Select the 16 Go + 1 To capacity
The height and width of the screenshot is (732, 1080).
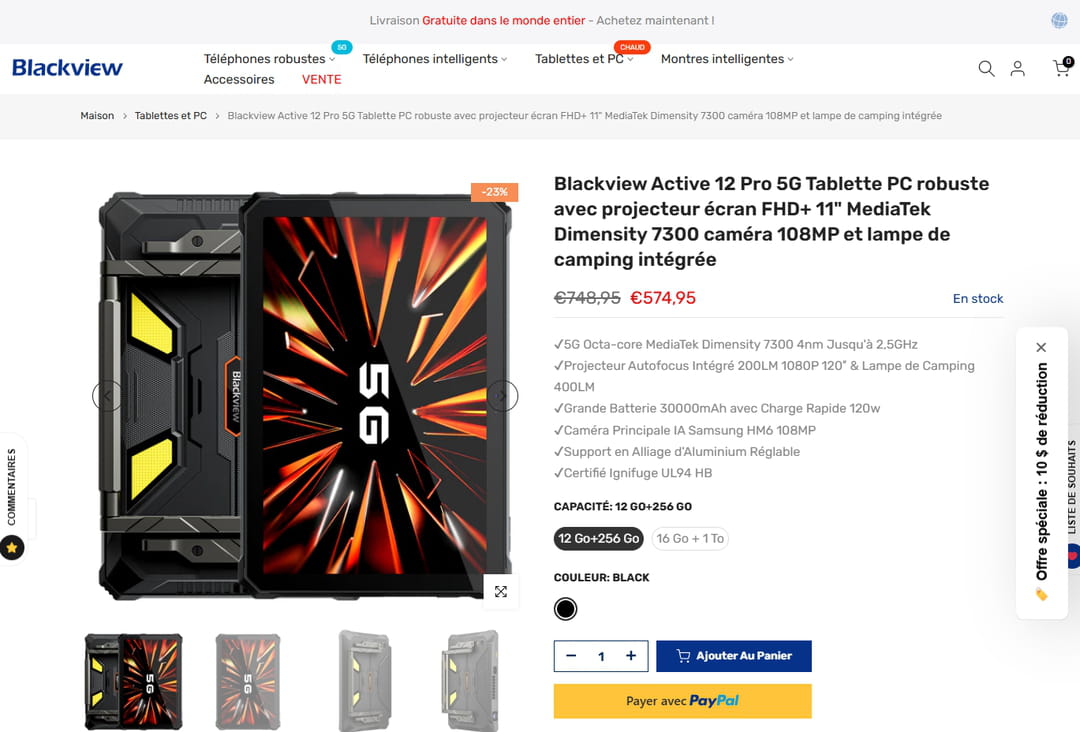(x=690, y=538)
